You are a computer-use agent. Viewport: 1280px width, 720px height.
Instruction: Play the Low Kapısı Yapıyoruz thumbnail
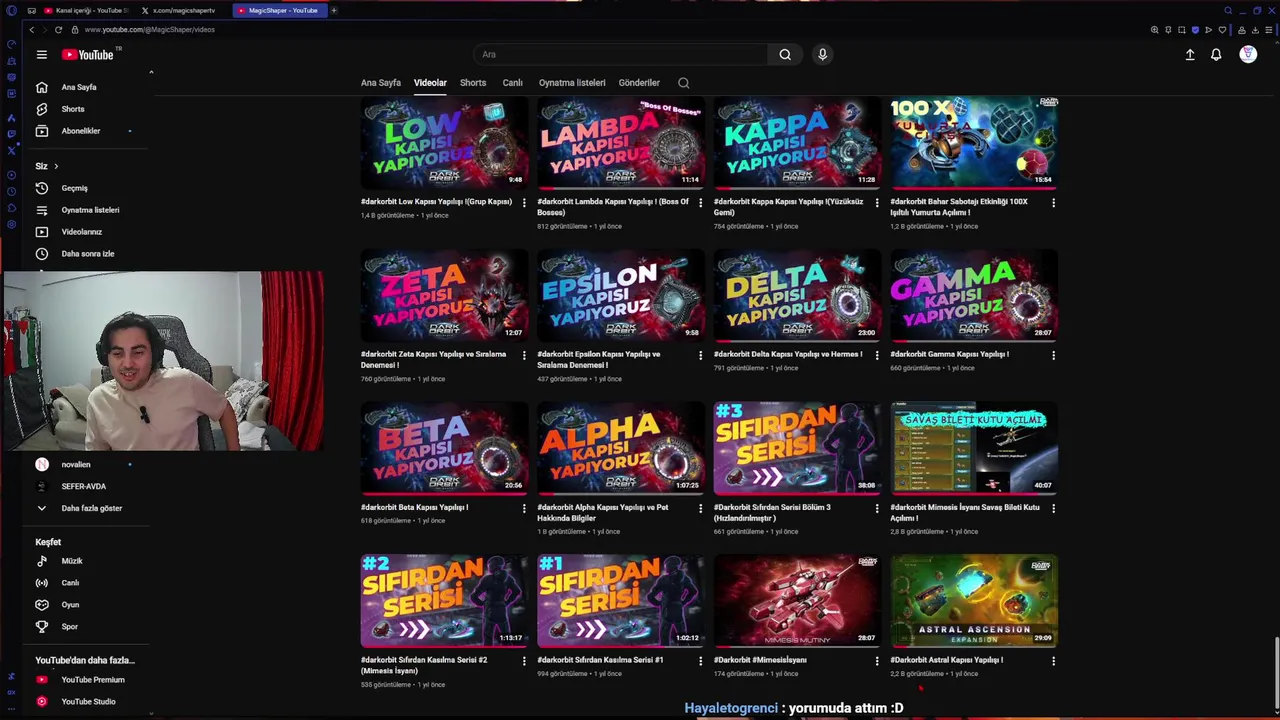444,143
